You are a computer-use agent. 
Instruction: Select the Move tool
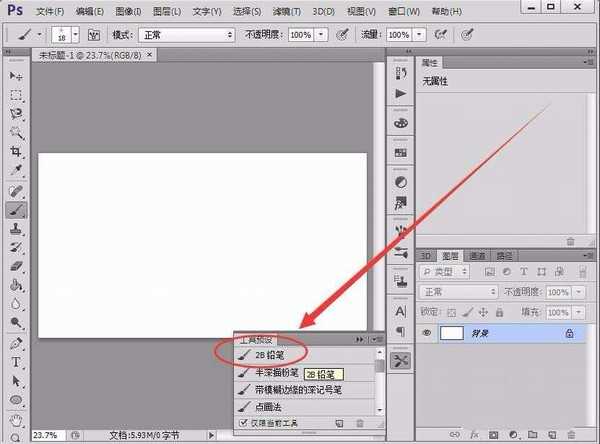click(17, 77)
